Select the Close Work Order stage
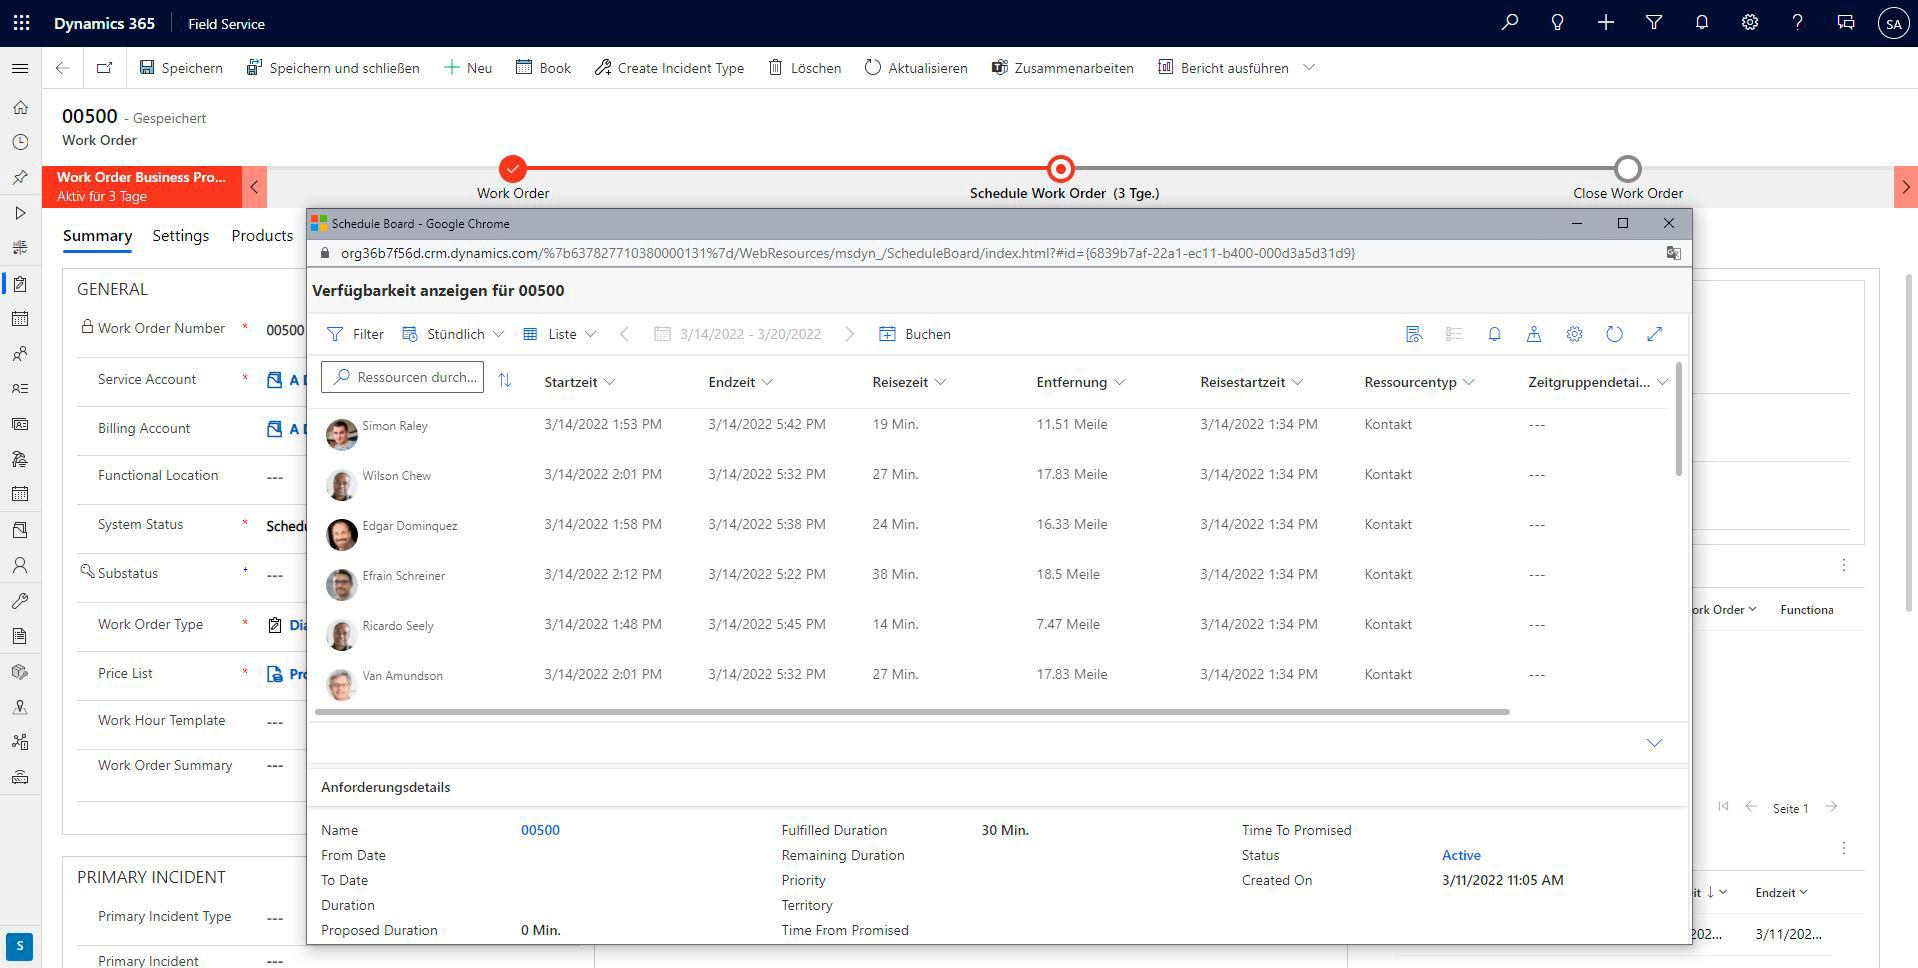The height and width of the screenshot is (968, 1918). click(x=1628, y=169)
